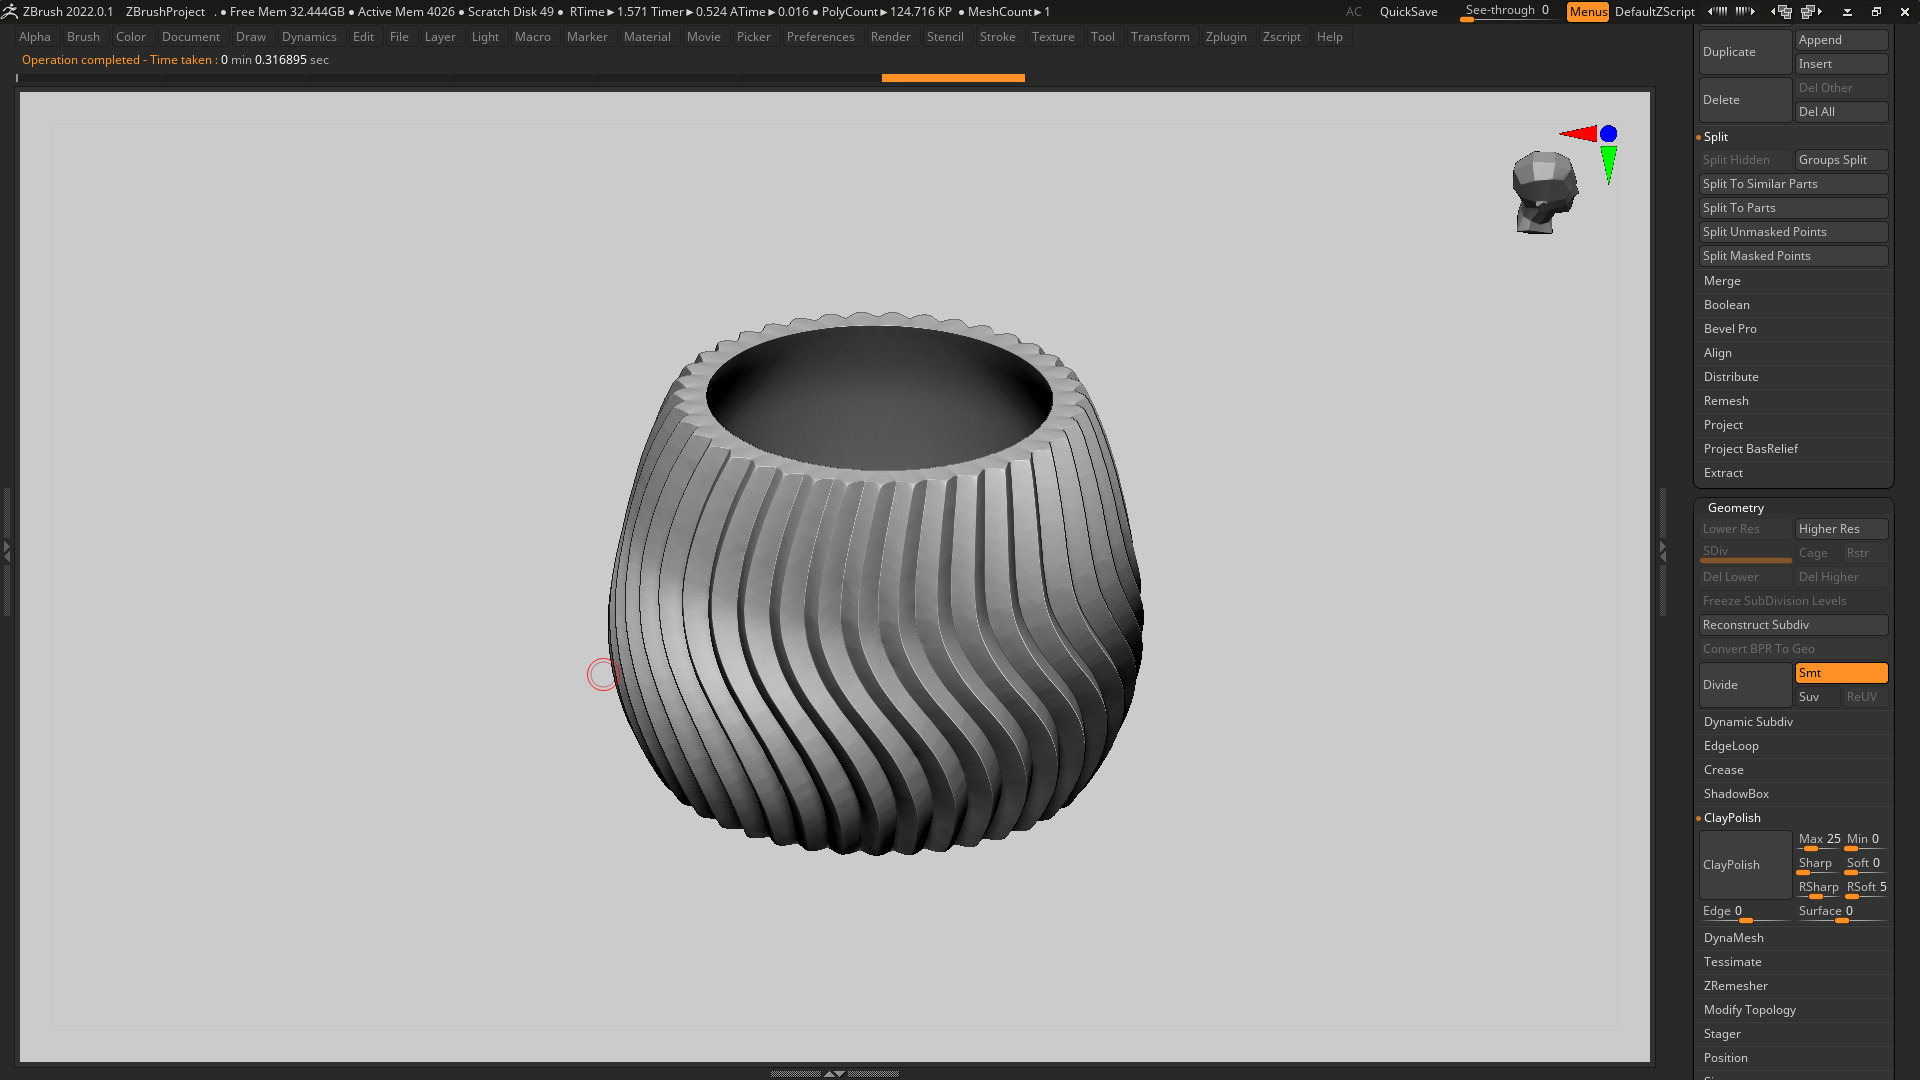Click the left tray divider arrows
This screenshot has width=1920, height=1080.
tap(6, 551)
